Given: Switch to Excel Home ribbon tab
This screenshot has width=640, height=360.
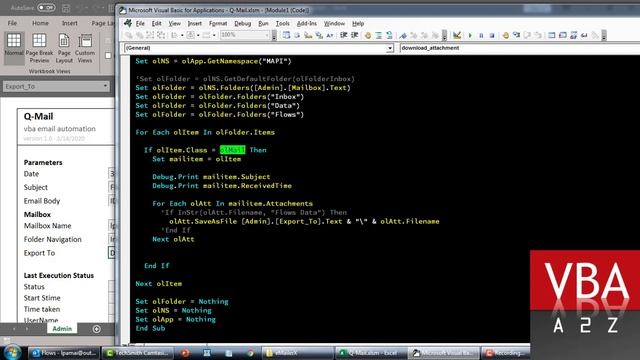Looking at the screenshot, I should click(x=40, y=23).
